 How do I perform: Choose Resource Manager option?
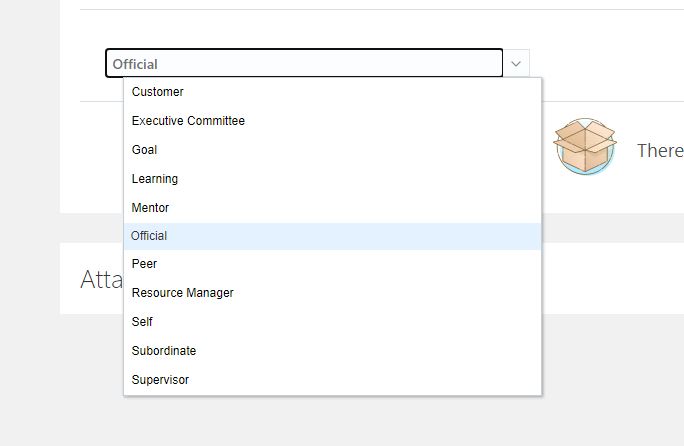click(332, 293)
